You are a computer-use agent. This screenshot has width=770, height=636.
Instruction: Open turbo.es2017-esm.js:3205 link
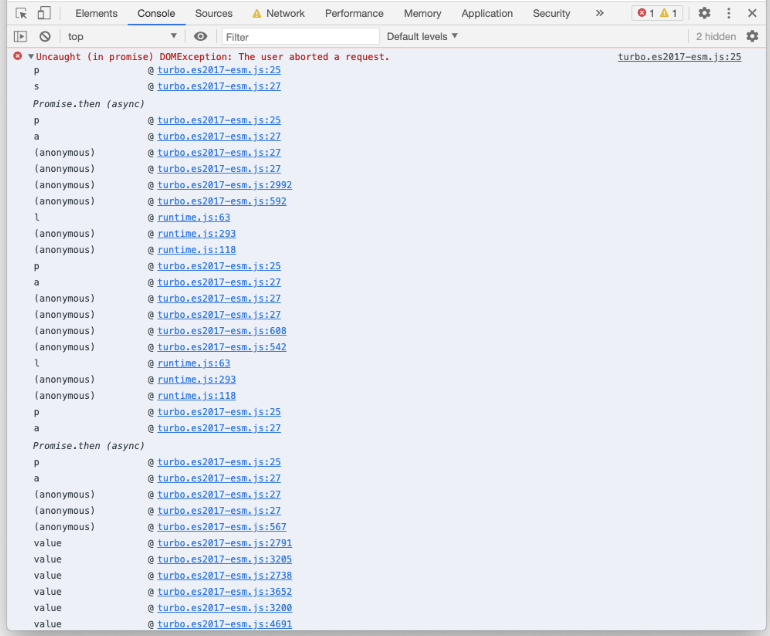click(x=224, y=559)
